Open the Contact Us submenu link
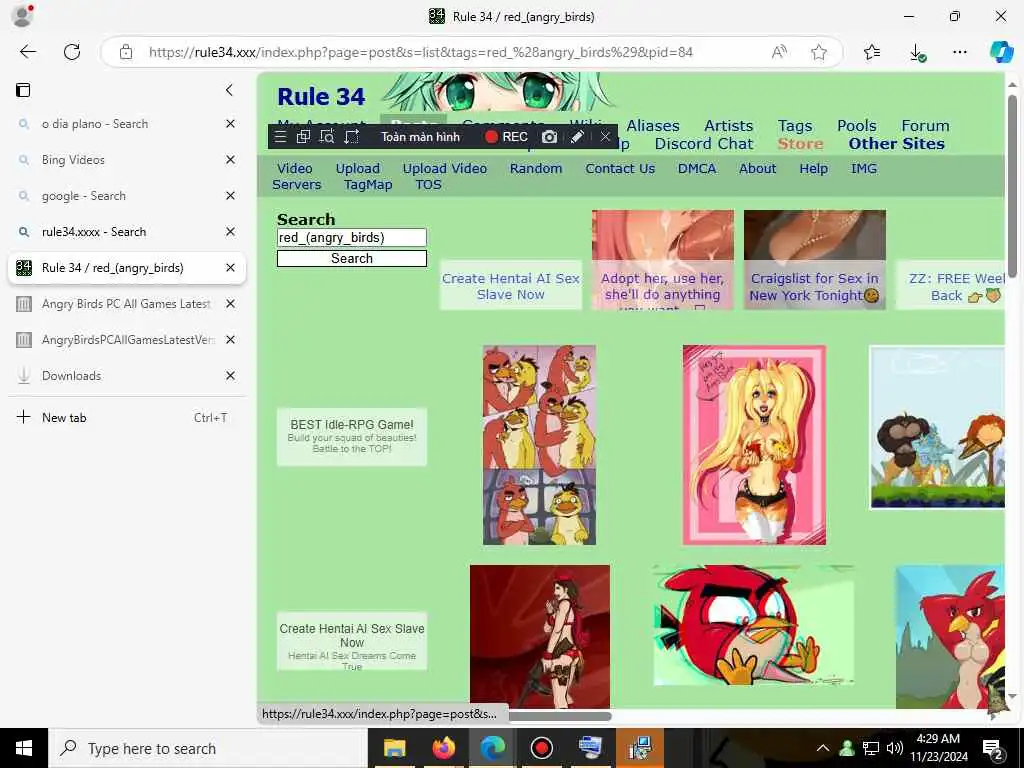 620,168
